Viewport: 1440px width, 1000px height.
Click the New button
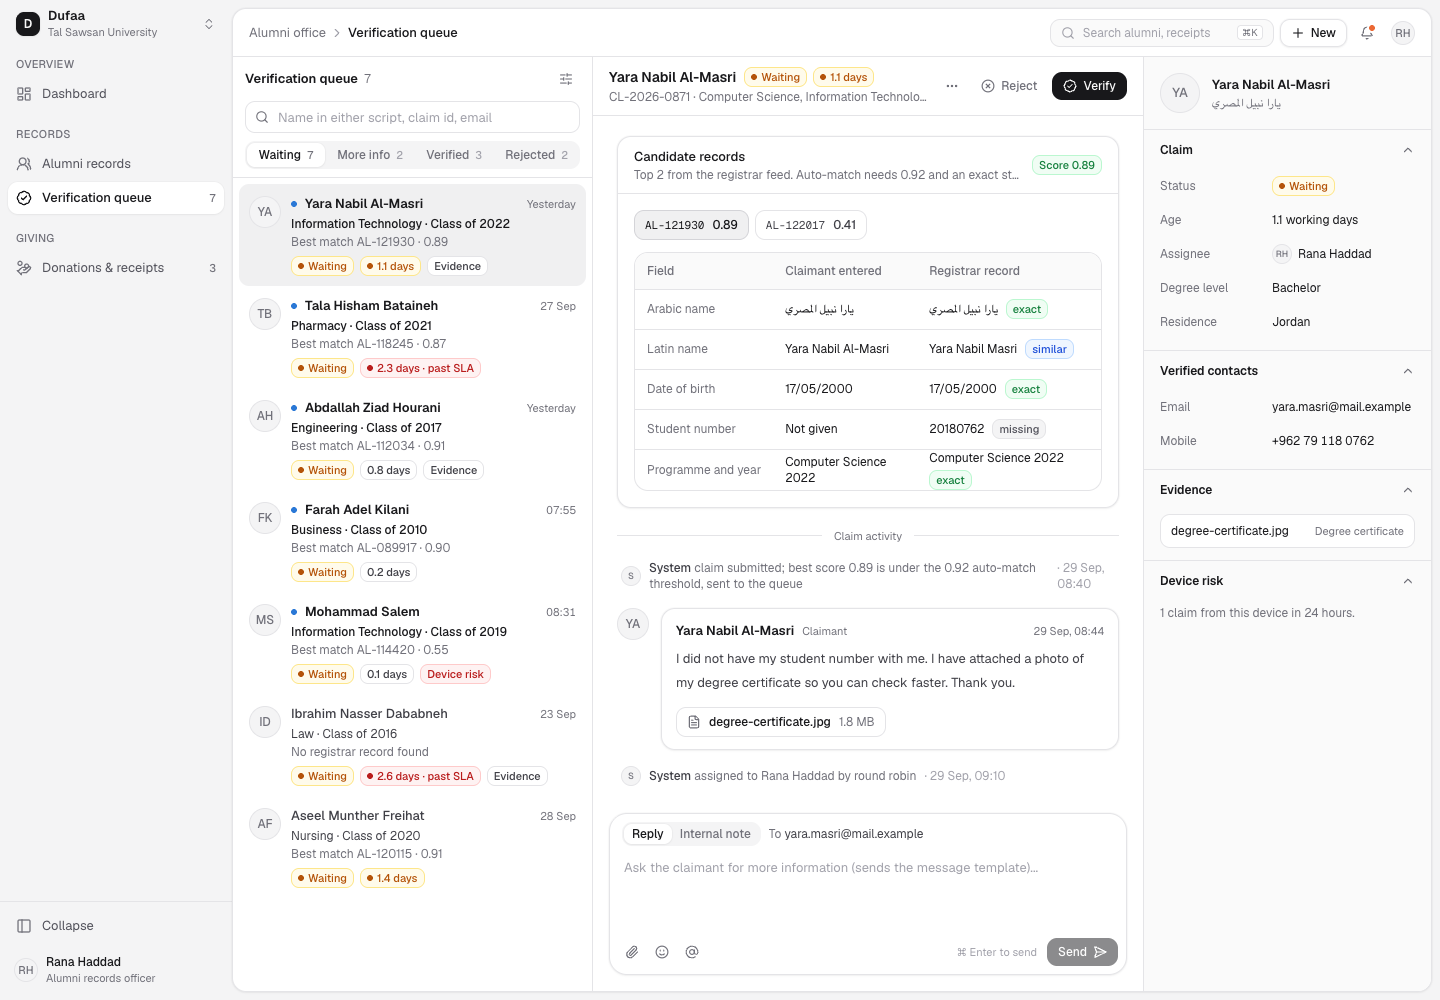(1313, 33)
